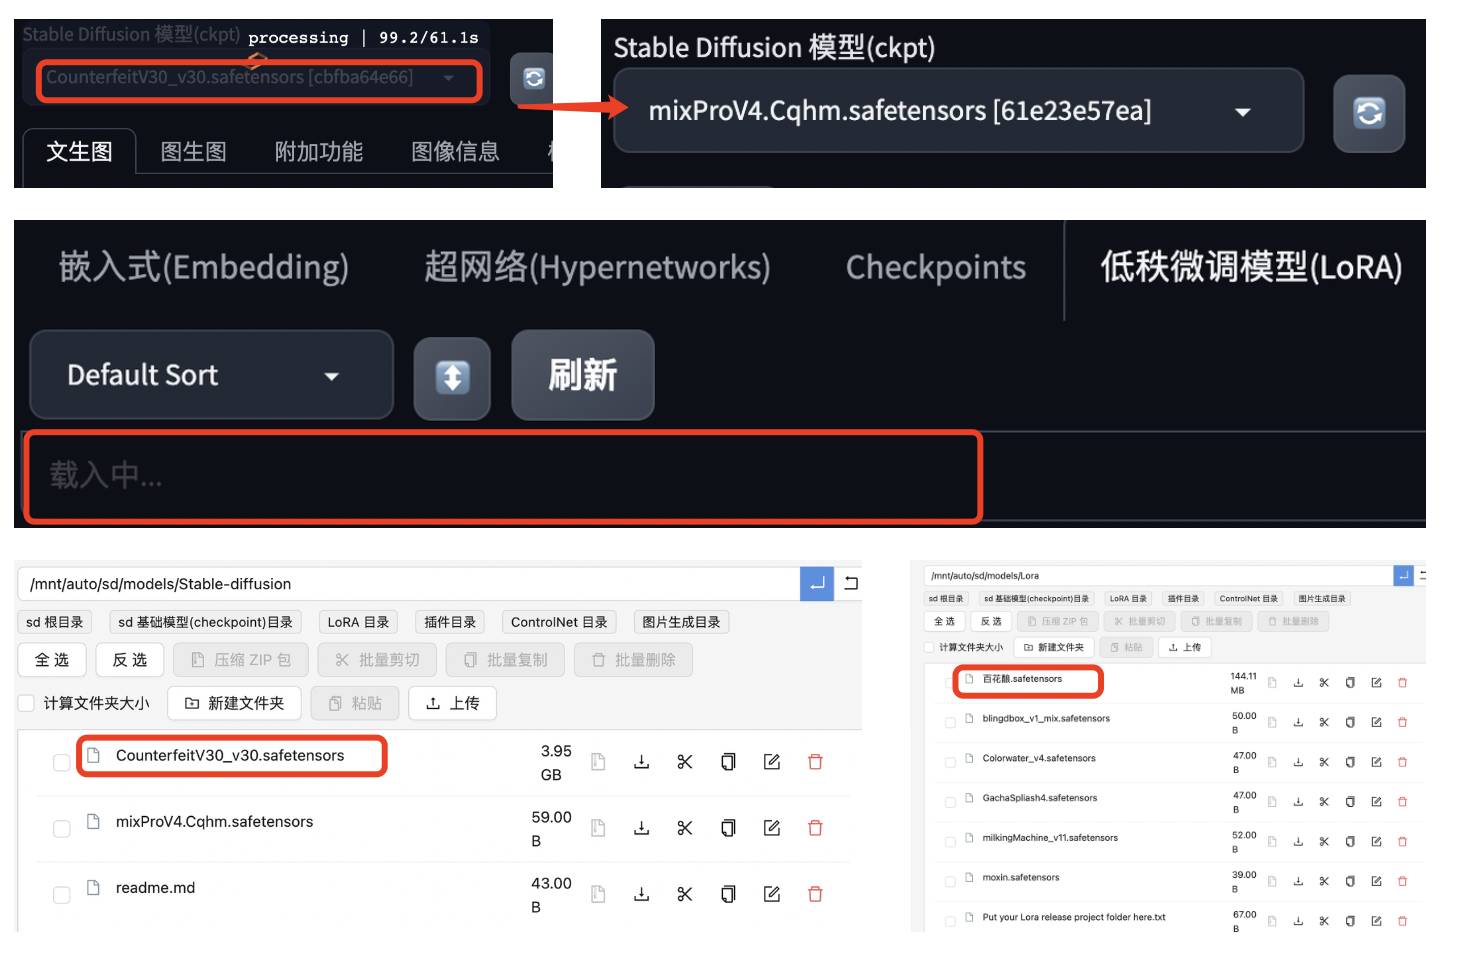Image resolution: width=1462 pixels, height=968 pixels.
Task: Click 上传 in the Stable-diffusion panel
Action: (x=453, y=703)
